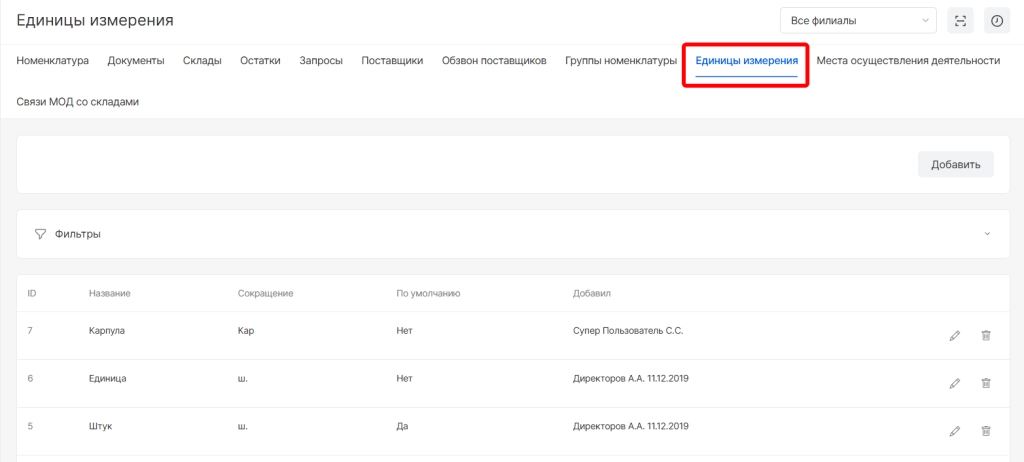Image resolution: width=1024 pixels, height=462 pixels.
Task: Edit the Штук unit row
Action: pos(954,431)
